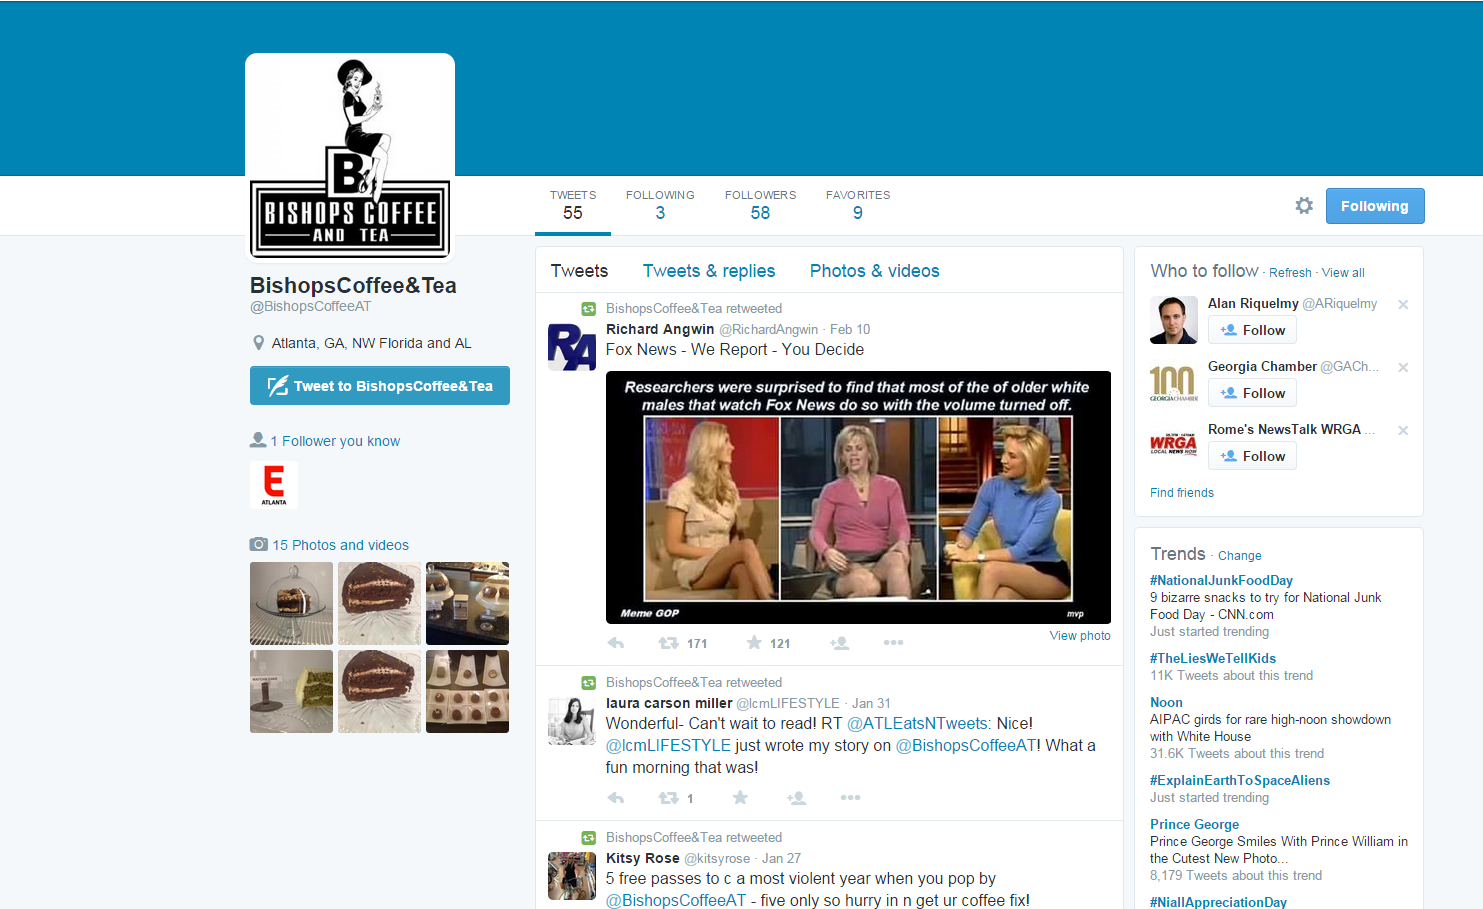Dismiss Alan Riquelmy follow suggestion

pos(1403,305)
